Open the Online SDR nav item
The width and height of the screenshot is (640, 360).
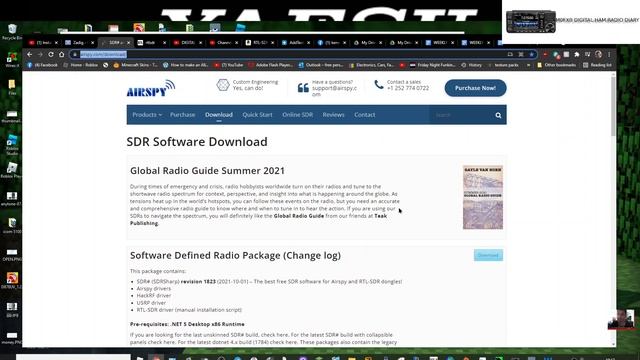[298, 115]
